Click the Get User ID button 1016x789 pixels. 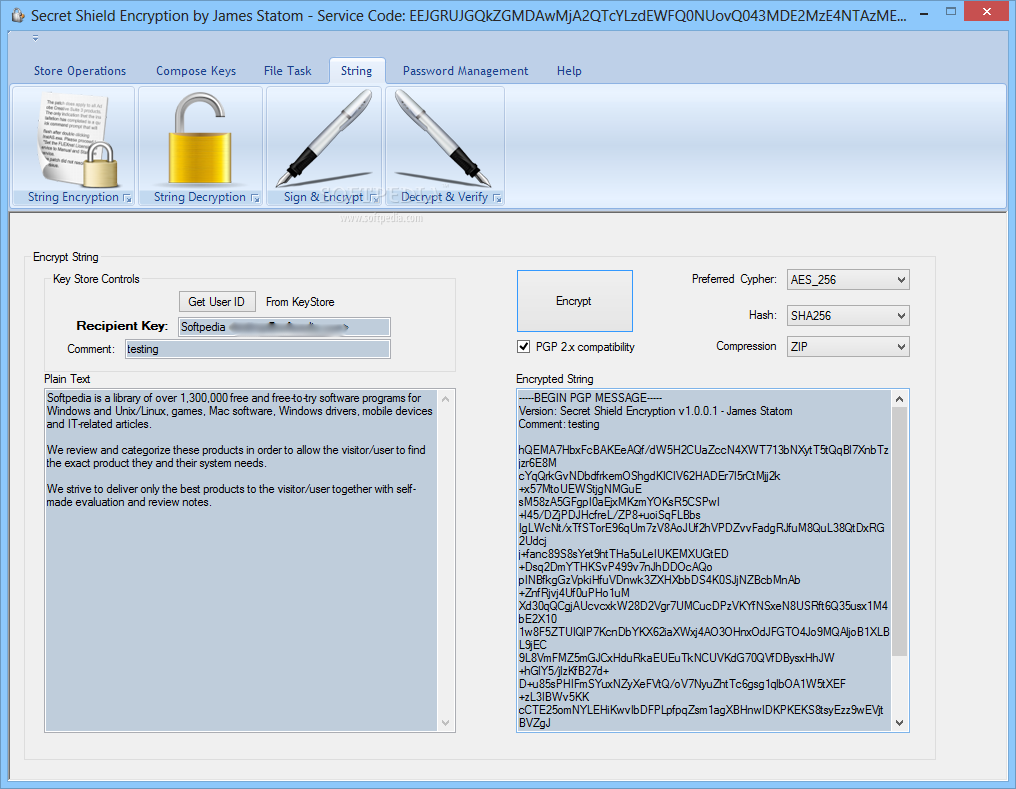pyautogui.click(x=216, y=302)
